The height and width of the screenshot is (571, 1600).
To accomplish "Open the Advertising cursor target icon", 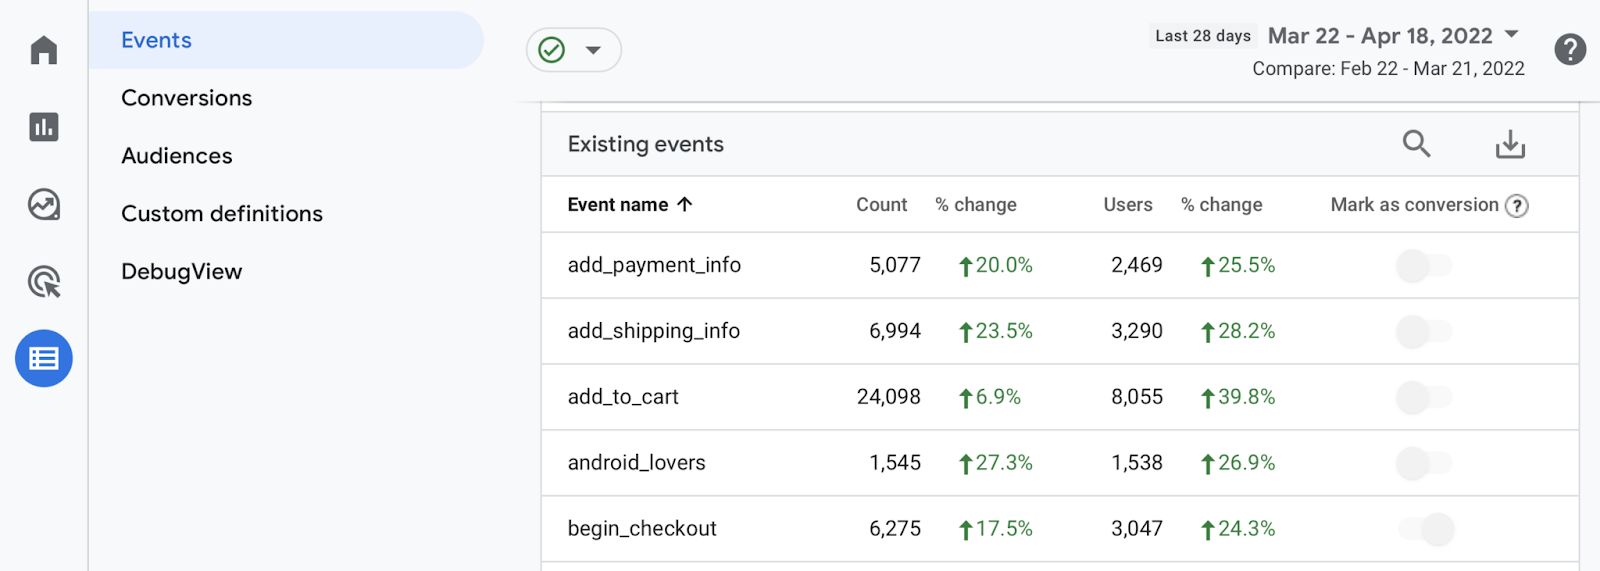I will (x=44, y=282).
